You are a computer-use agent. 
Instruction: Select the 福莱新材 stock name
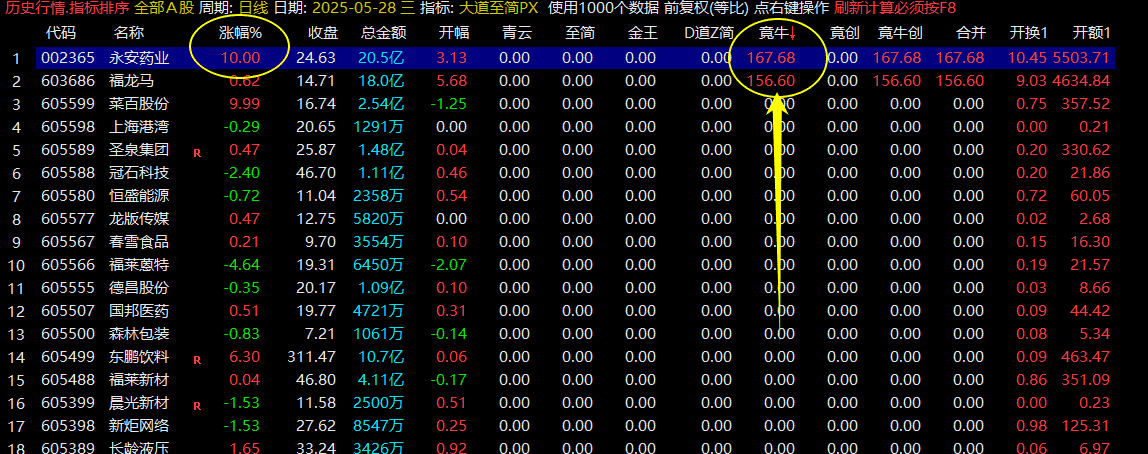[138, 379]
